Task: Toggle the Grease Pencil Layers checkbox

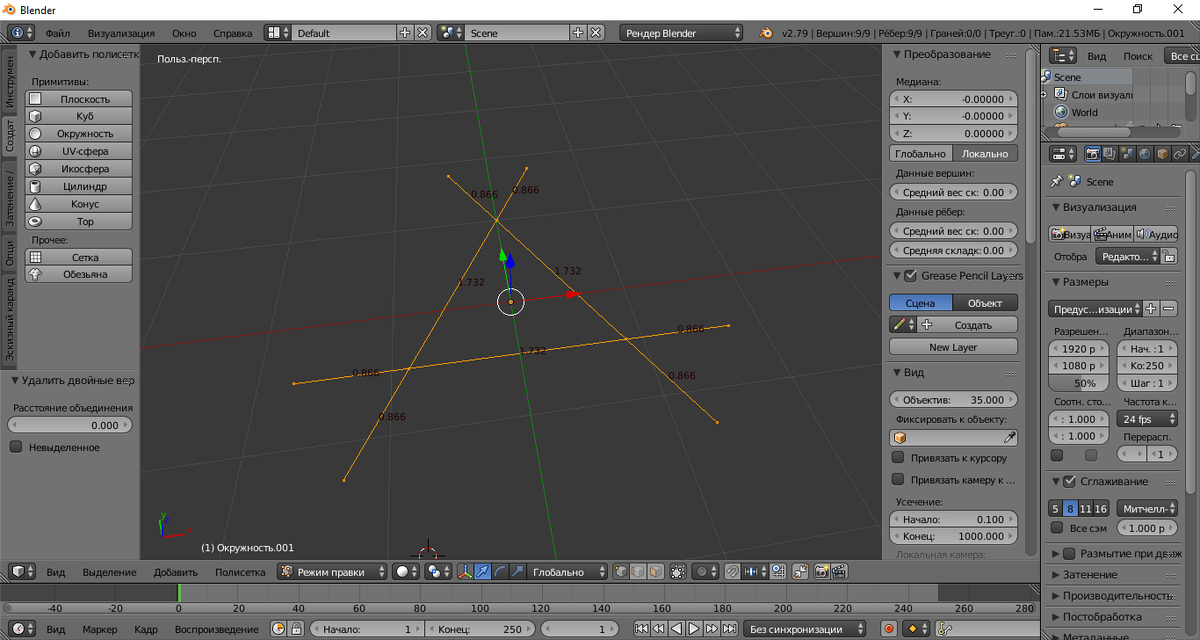Action: point(910,276)
